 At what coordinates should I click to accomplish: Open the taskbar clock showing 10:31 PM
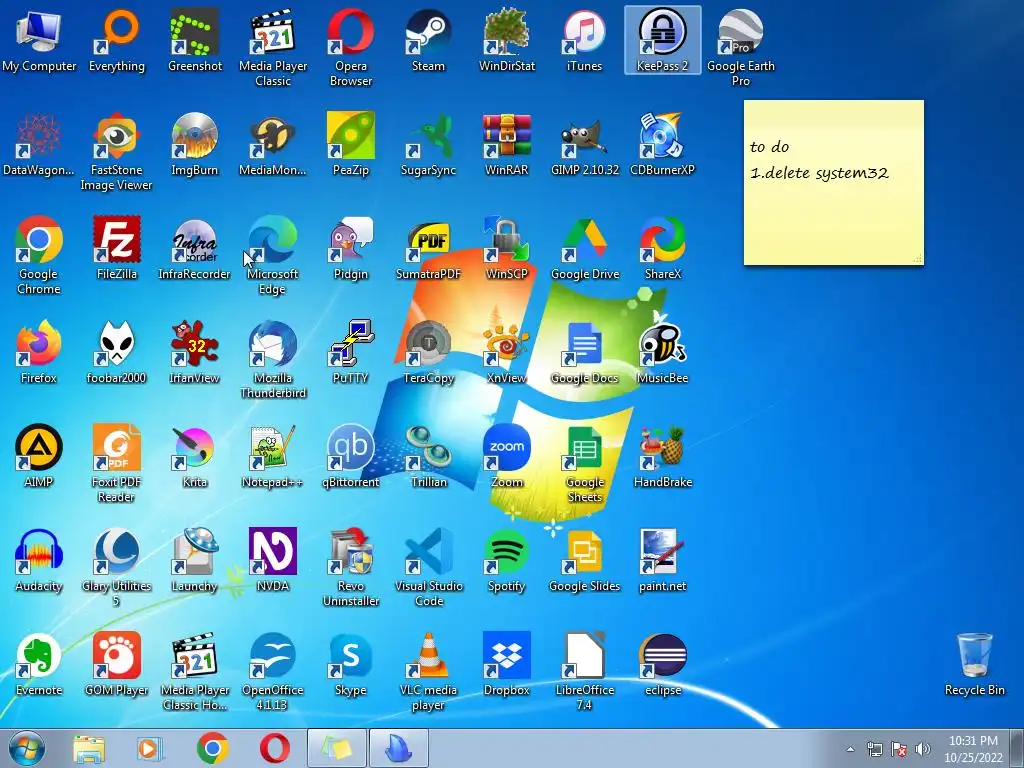point(973,749)
